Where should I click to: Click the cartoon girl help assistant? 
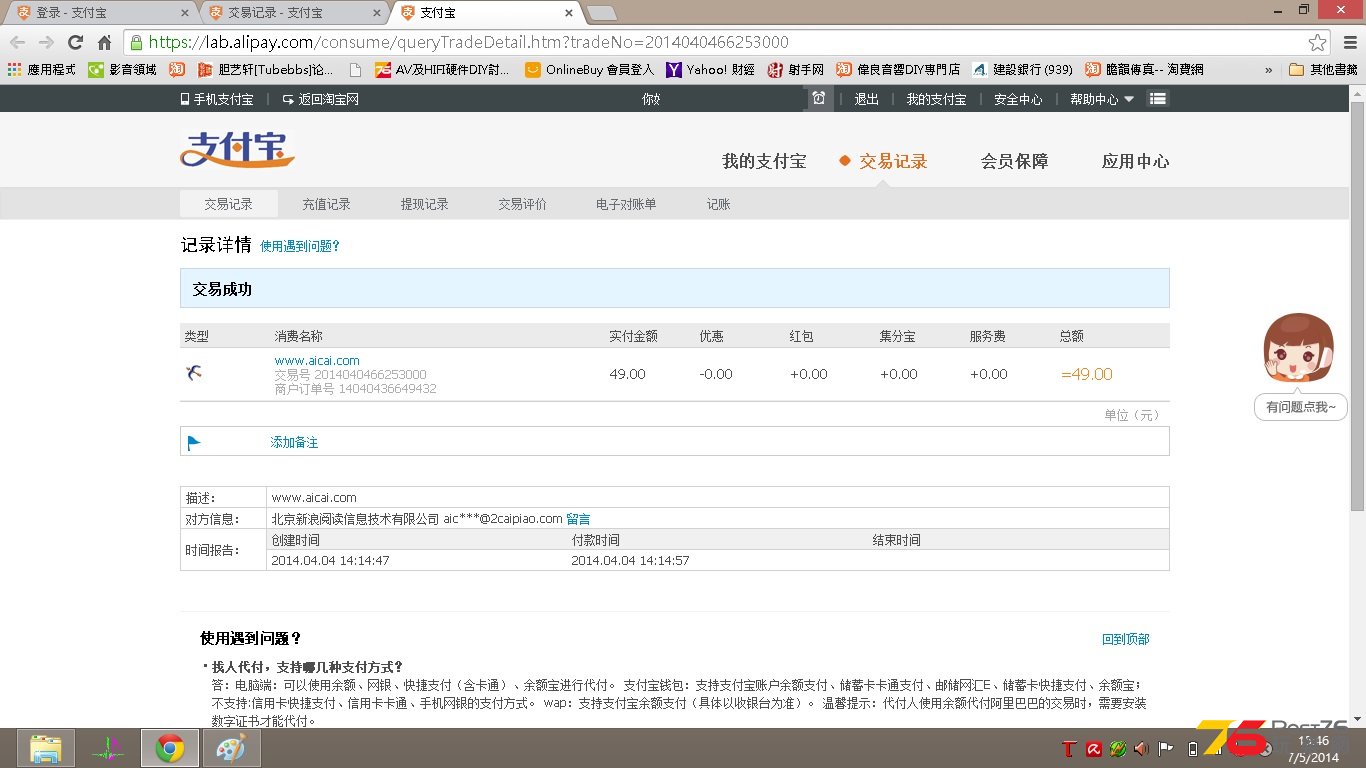1299,350
